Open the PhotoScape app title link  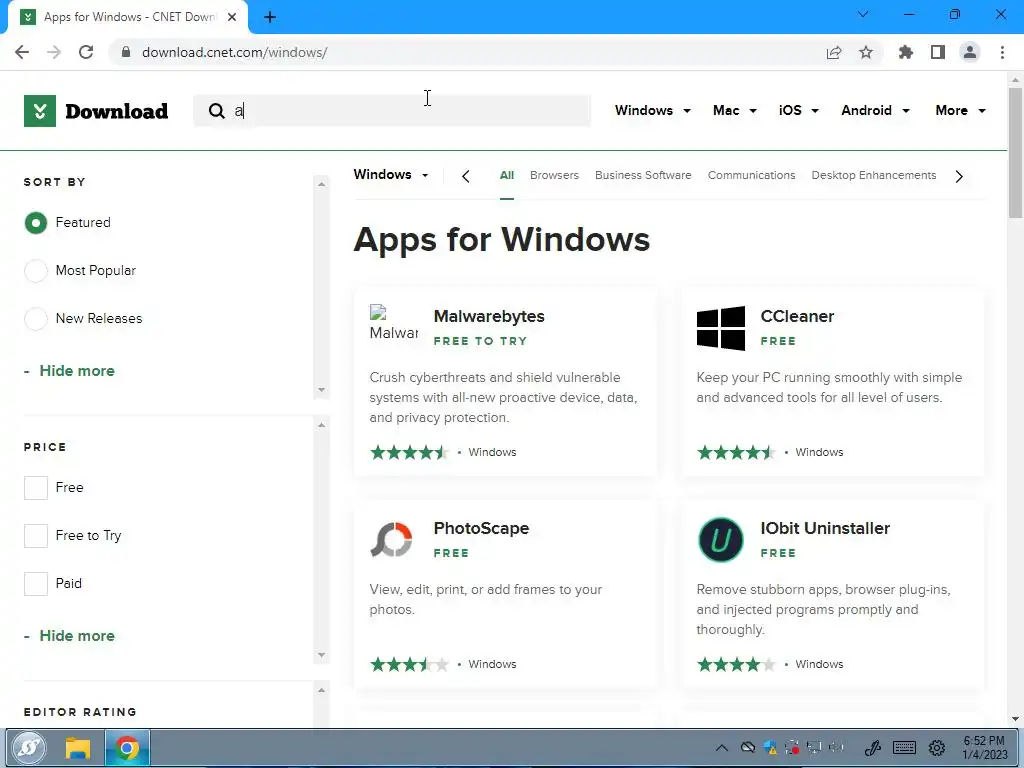pyautogui.click(x=481, y=528)
